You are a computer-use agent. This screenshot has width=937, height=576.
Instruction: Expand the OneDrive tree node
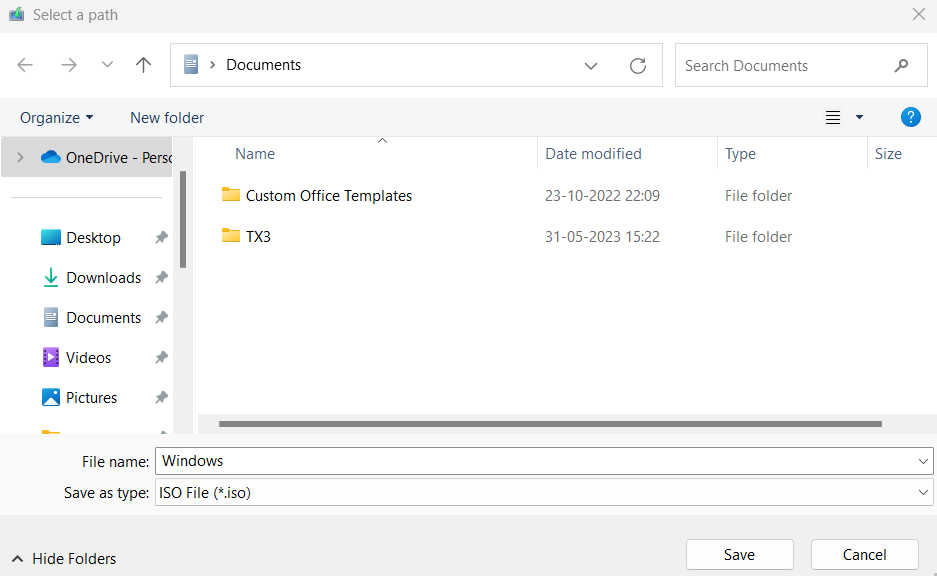(x=20, y=157)
